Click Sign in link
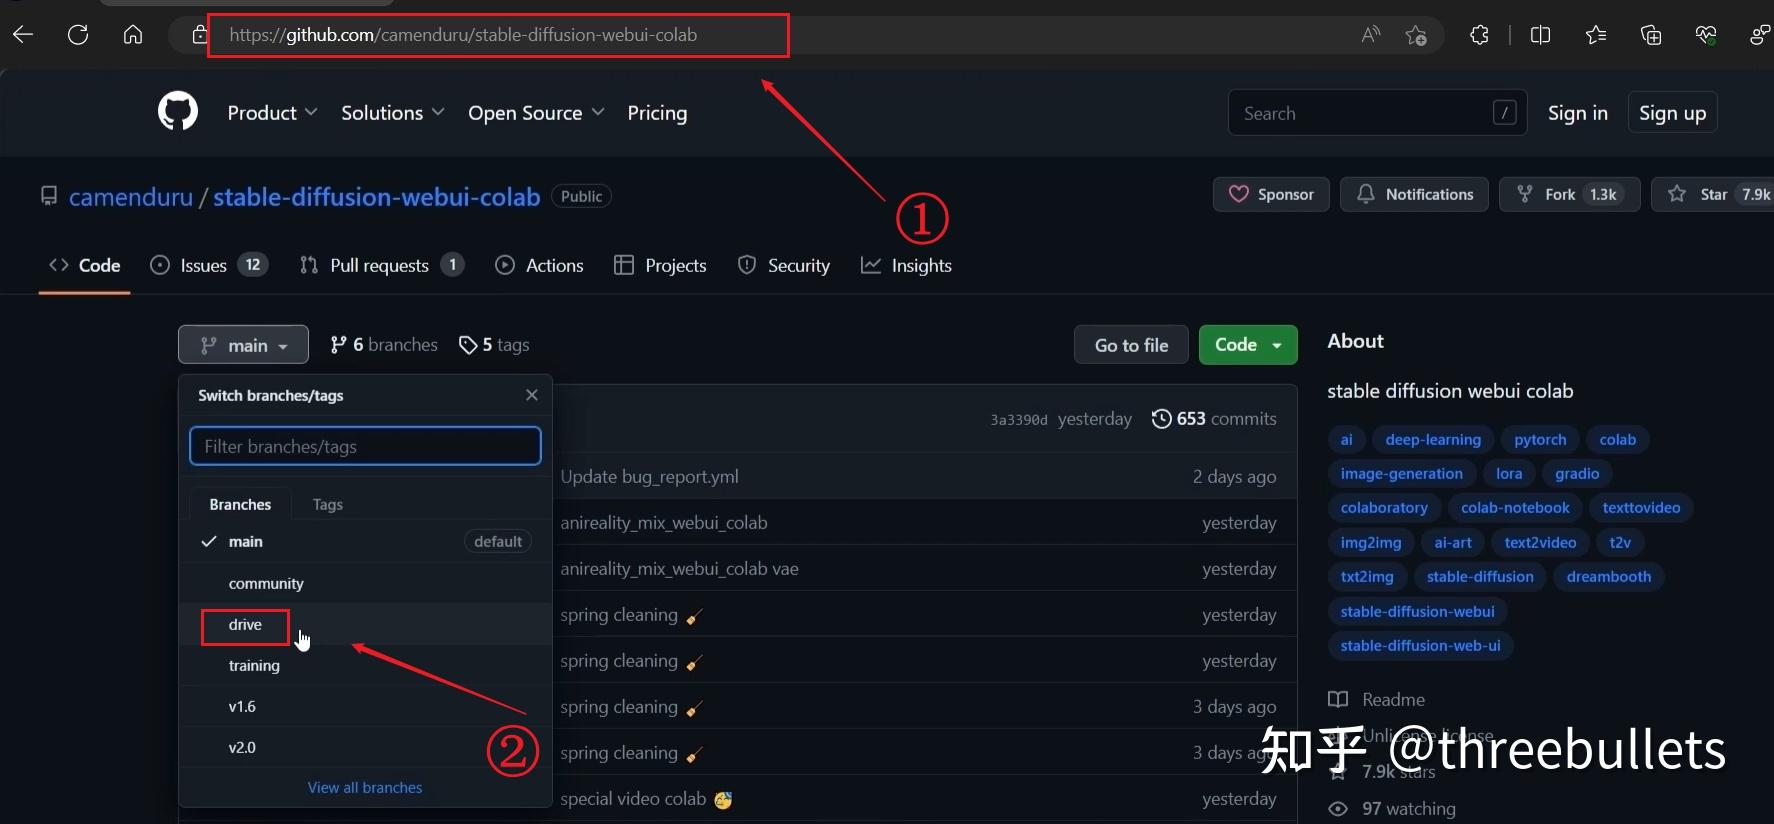 coord(1578,113)
